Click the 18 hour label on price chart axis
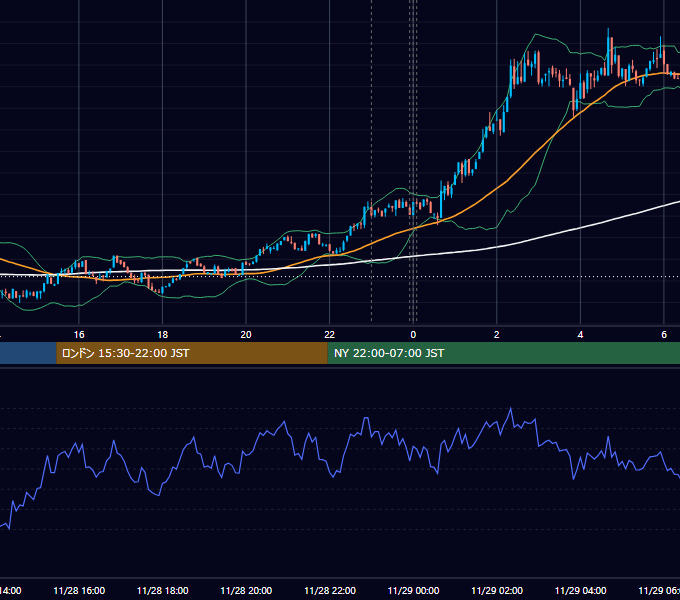This screenshot has width=680, height=600. pos(163,335)
